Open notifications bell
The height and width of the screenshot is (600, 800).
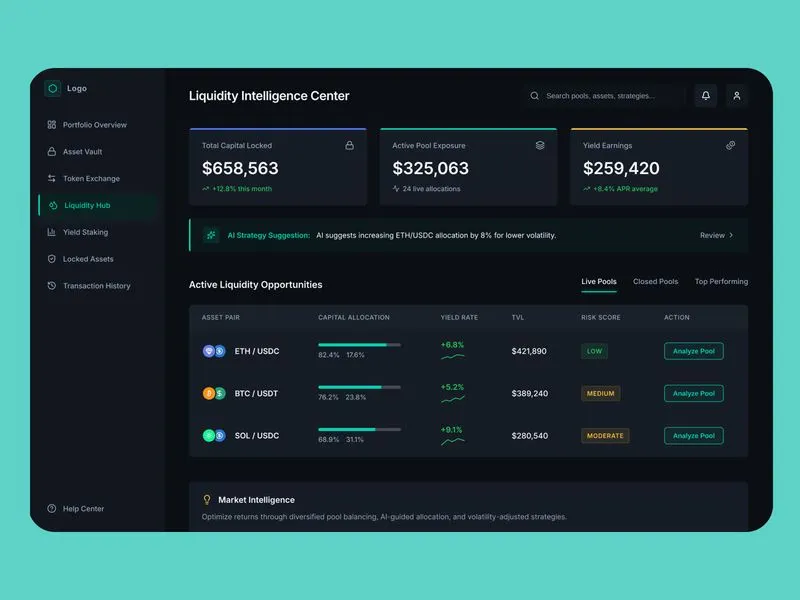706,95
